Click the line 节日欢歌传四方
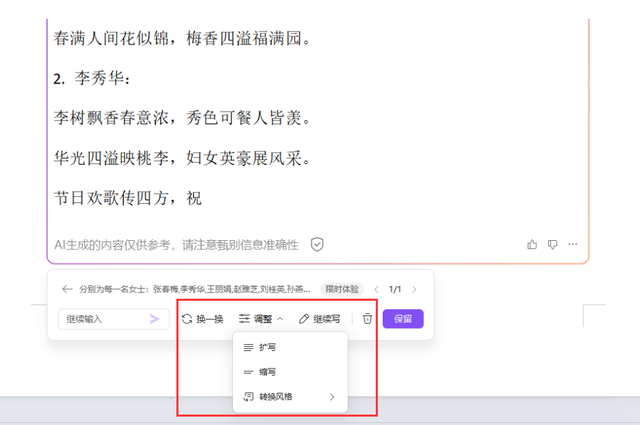 click(x=128, y=198)
